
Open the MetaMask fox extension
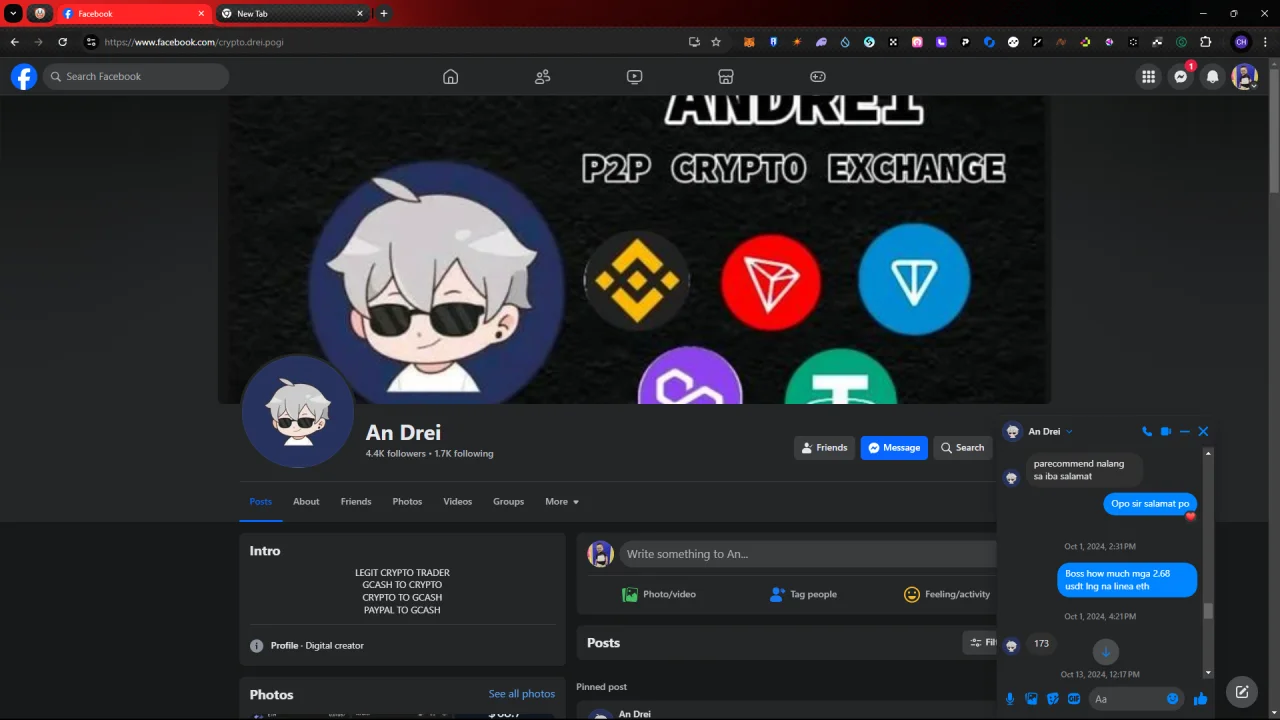point(749,42)
